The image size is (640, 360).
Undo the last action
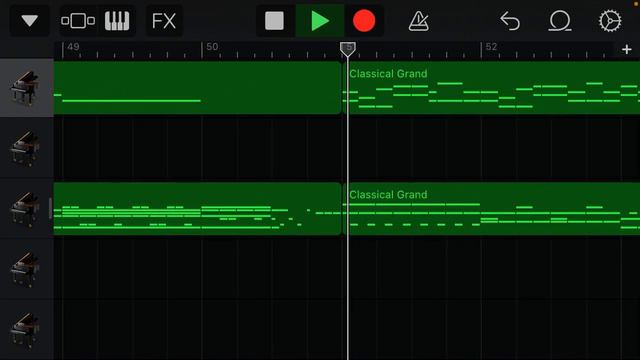coord(510,21)
